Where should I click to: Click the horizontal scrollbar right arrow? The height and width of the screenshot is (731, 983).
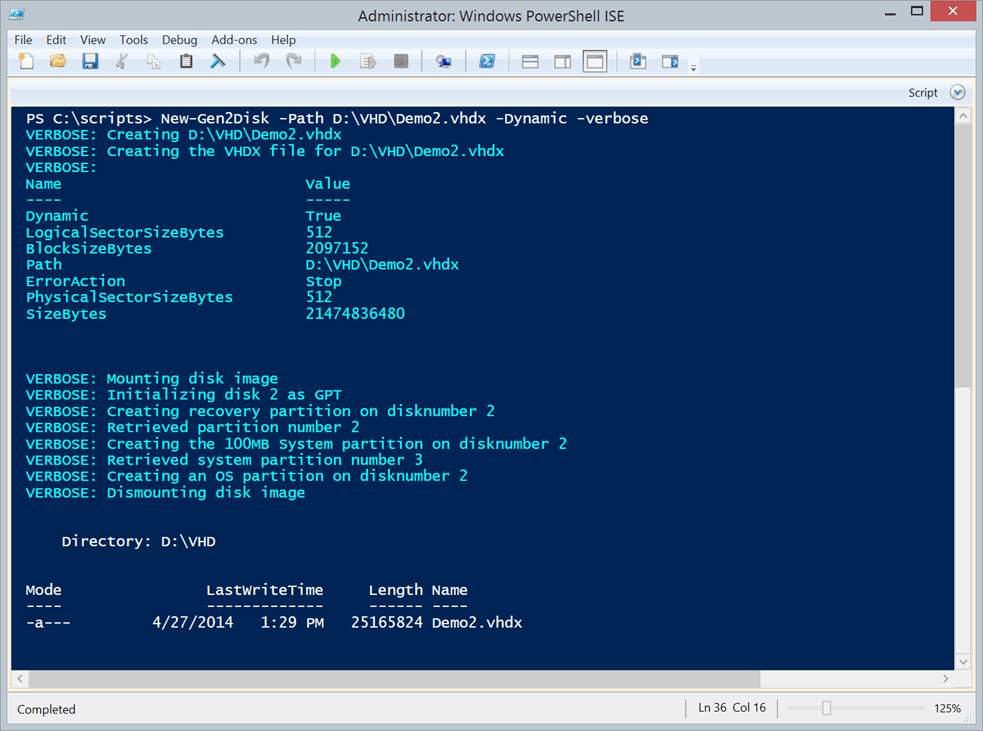(945, 678)
